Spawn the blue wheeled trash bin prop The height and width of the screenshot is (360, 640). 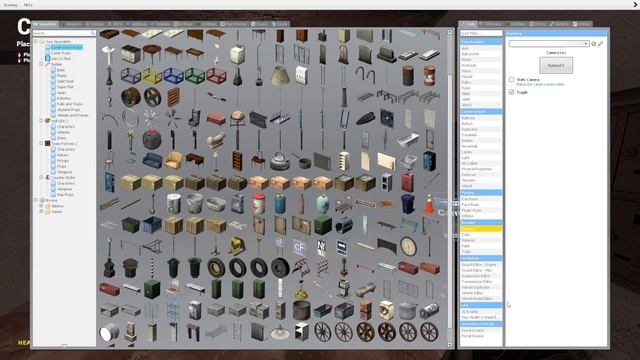(x=408, y=203)
